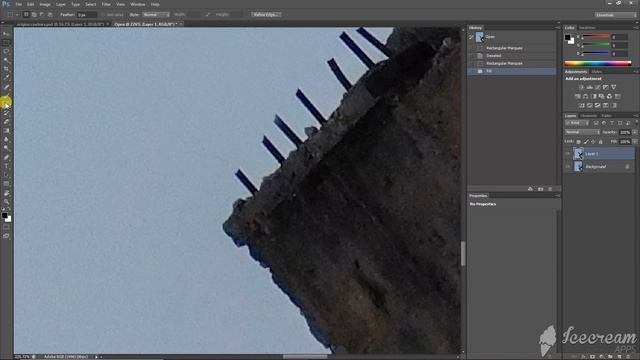Open the Image menu

click(45, 4)
